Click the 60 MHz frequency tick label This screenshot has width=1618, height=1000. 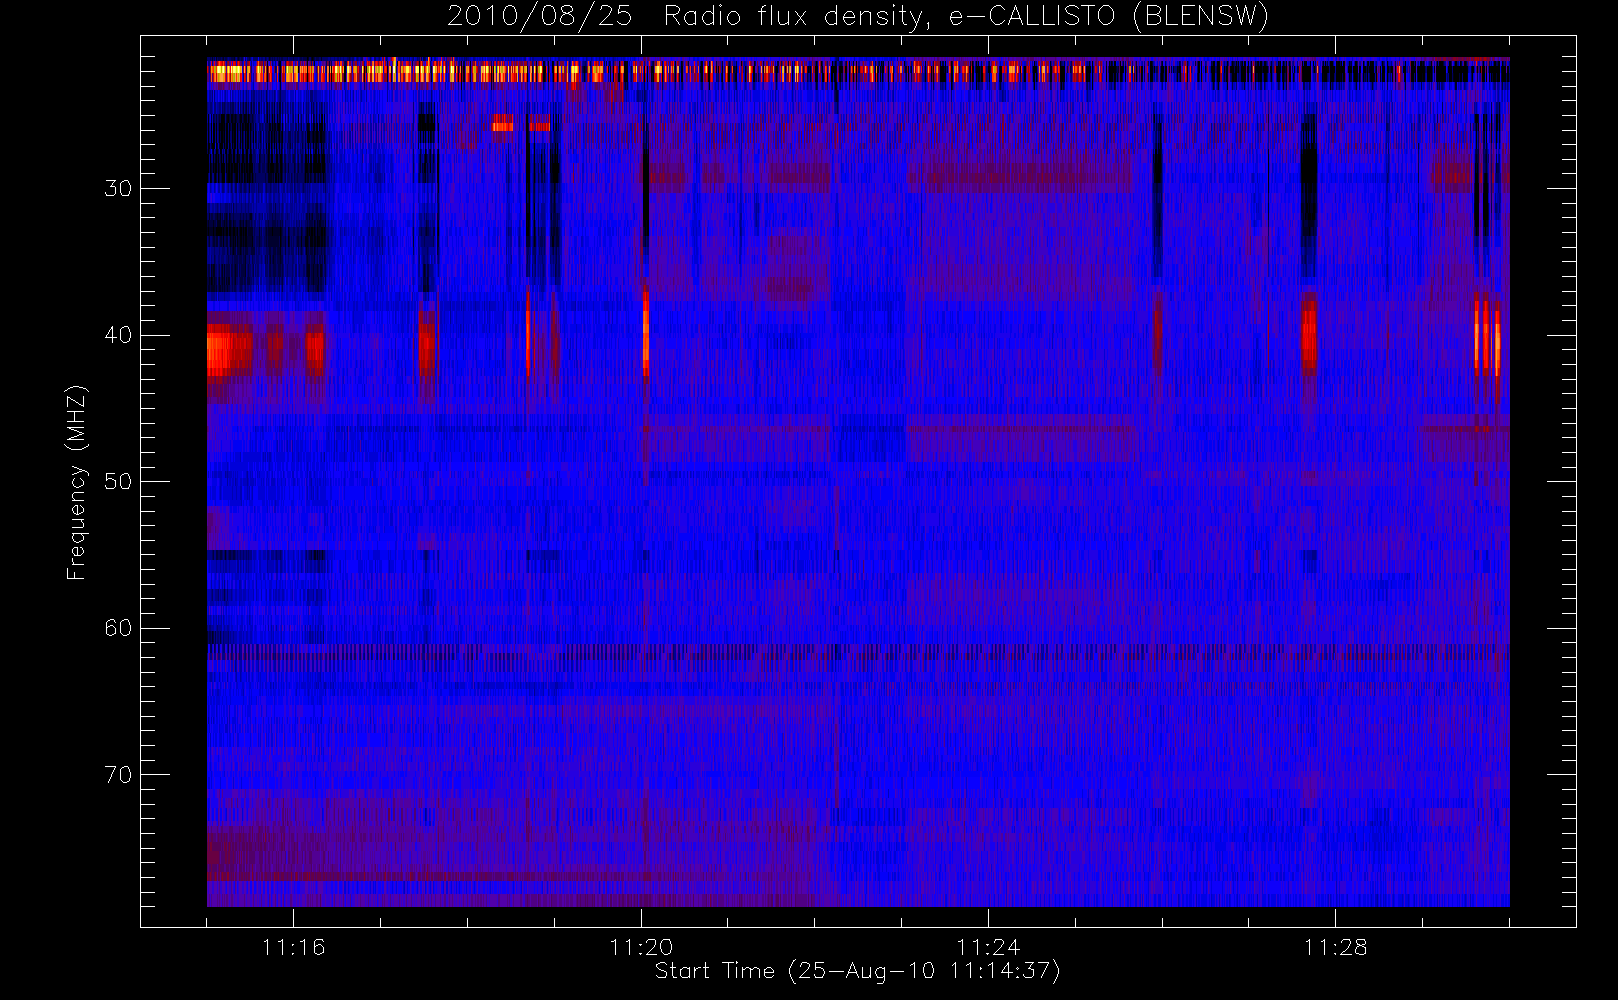[118, 628]
